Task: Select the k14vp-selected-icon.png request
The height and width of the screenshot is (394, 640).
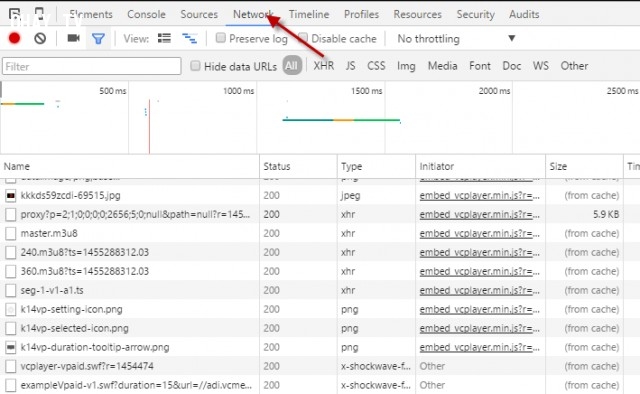Action: (x=74, y=329)
